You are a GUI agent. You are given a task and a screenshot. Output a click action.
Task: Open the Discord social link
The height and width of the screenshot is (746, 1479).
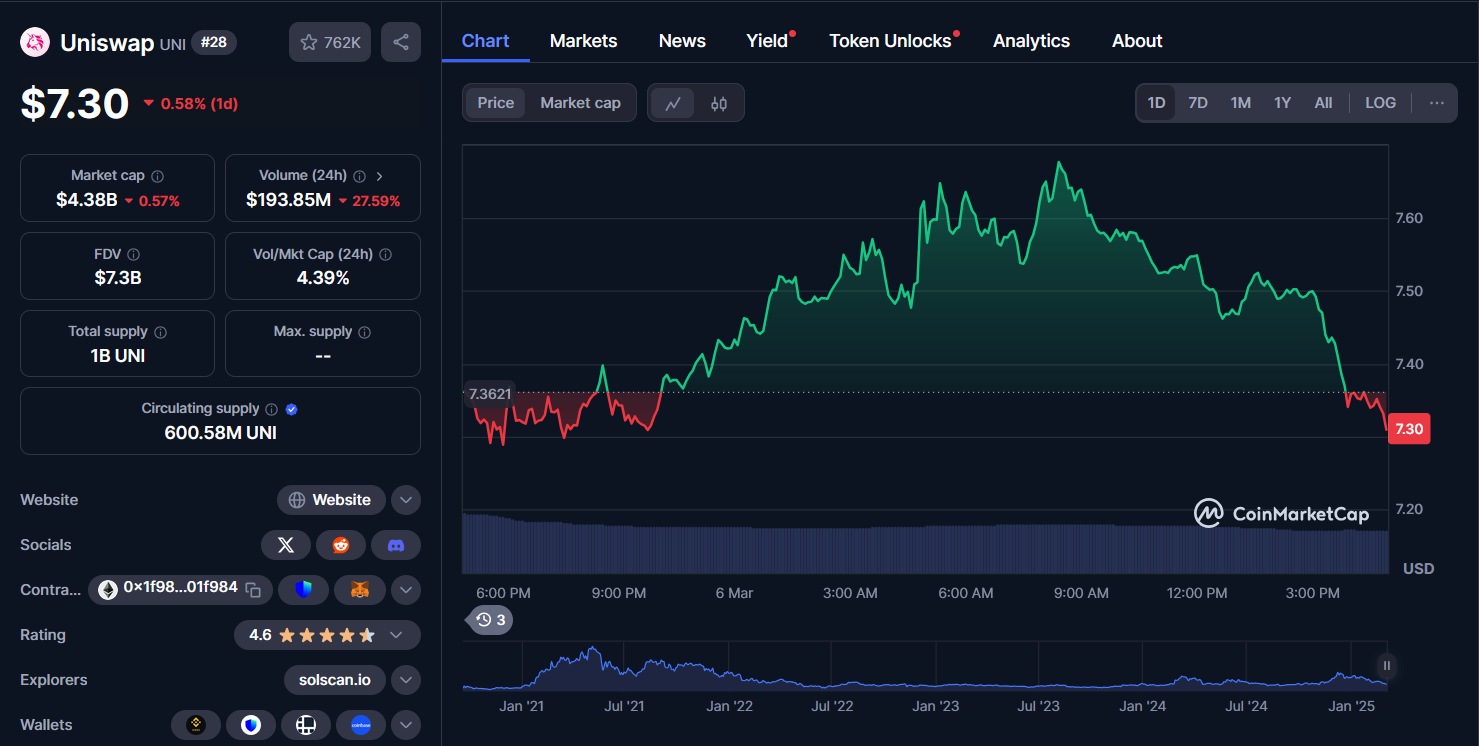point(396,545)
